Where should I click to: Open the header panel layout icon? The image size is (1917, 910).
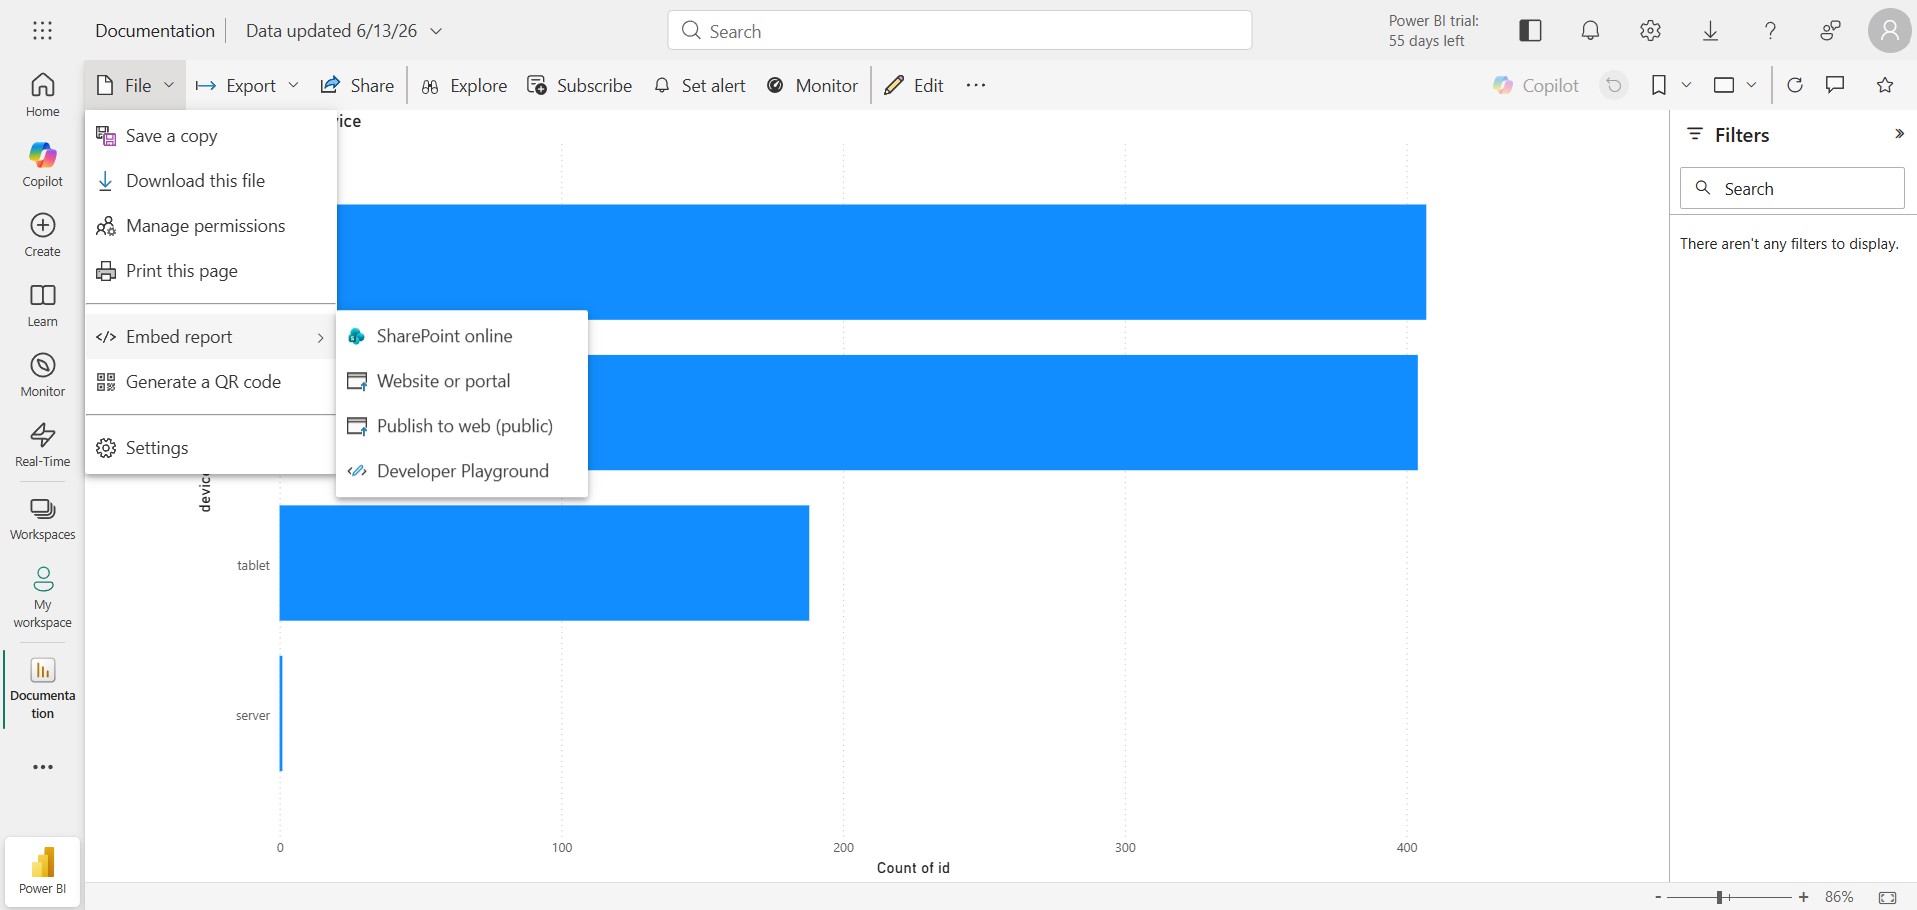tap(1530, 31)
